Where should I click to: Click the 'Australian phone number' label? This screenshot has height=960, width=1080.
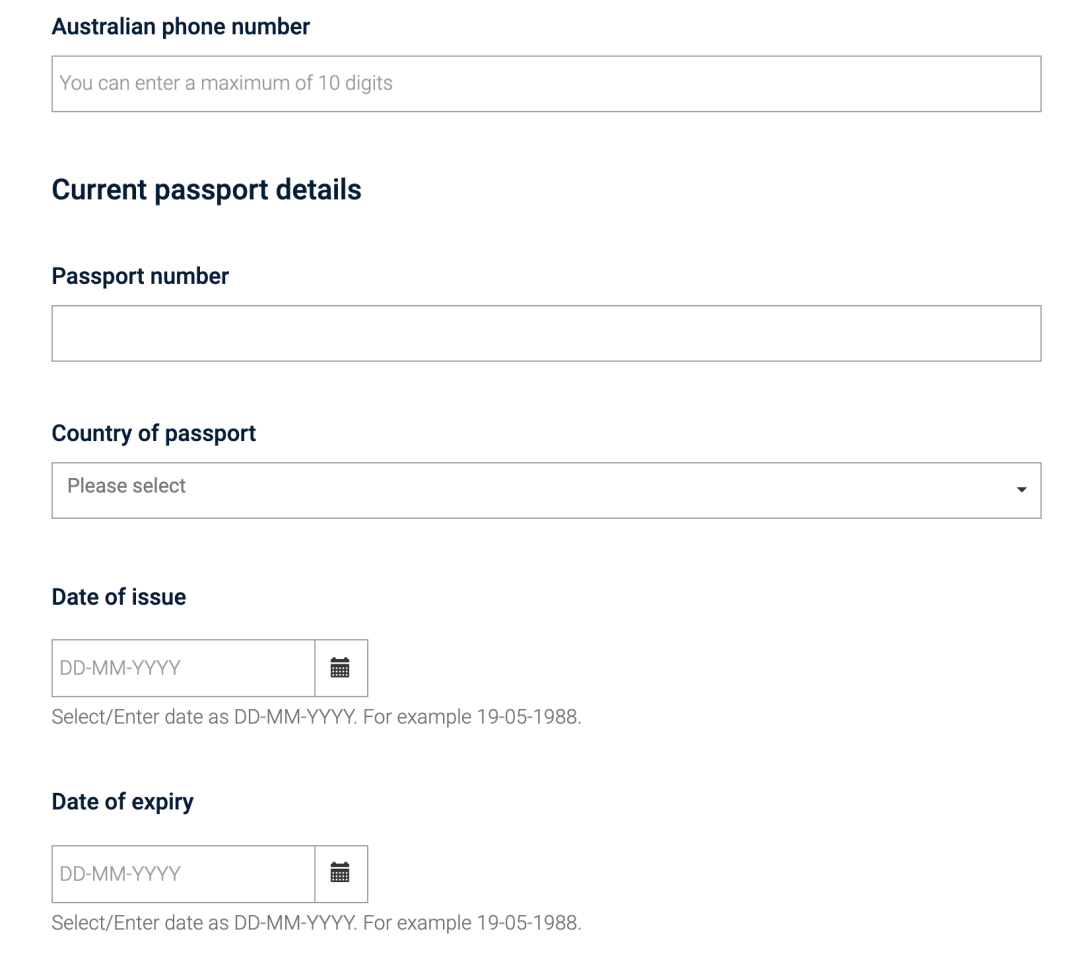click(x=180, y=27)
